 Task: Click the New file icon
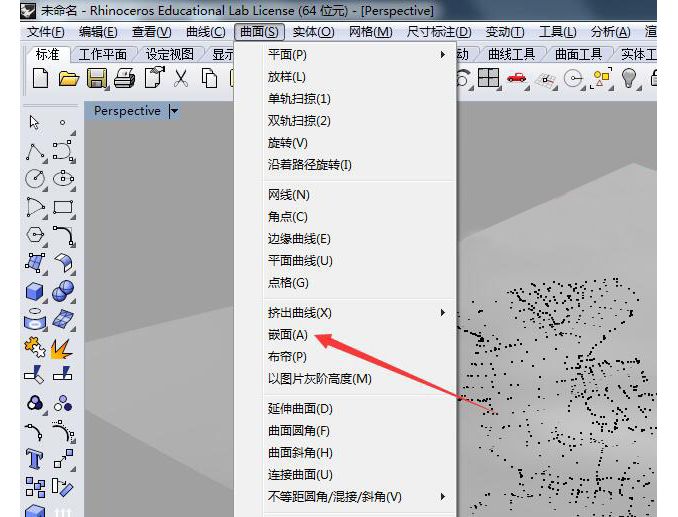[40, 79]
